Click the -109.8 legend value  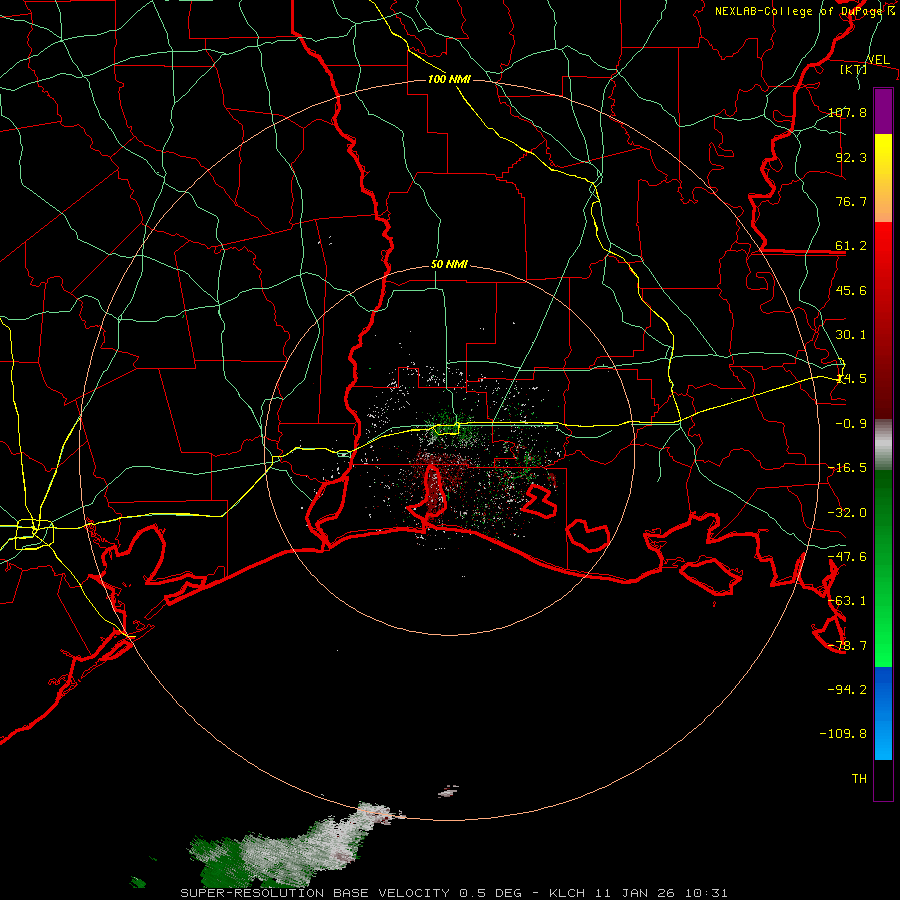point(843,734)
